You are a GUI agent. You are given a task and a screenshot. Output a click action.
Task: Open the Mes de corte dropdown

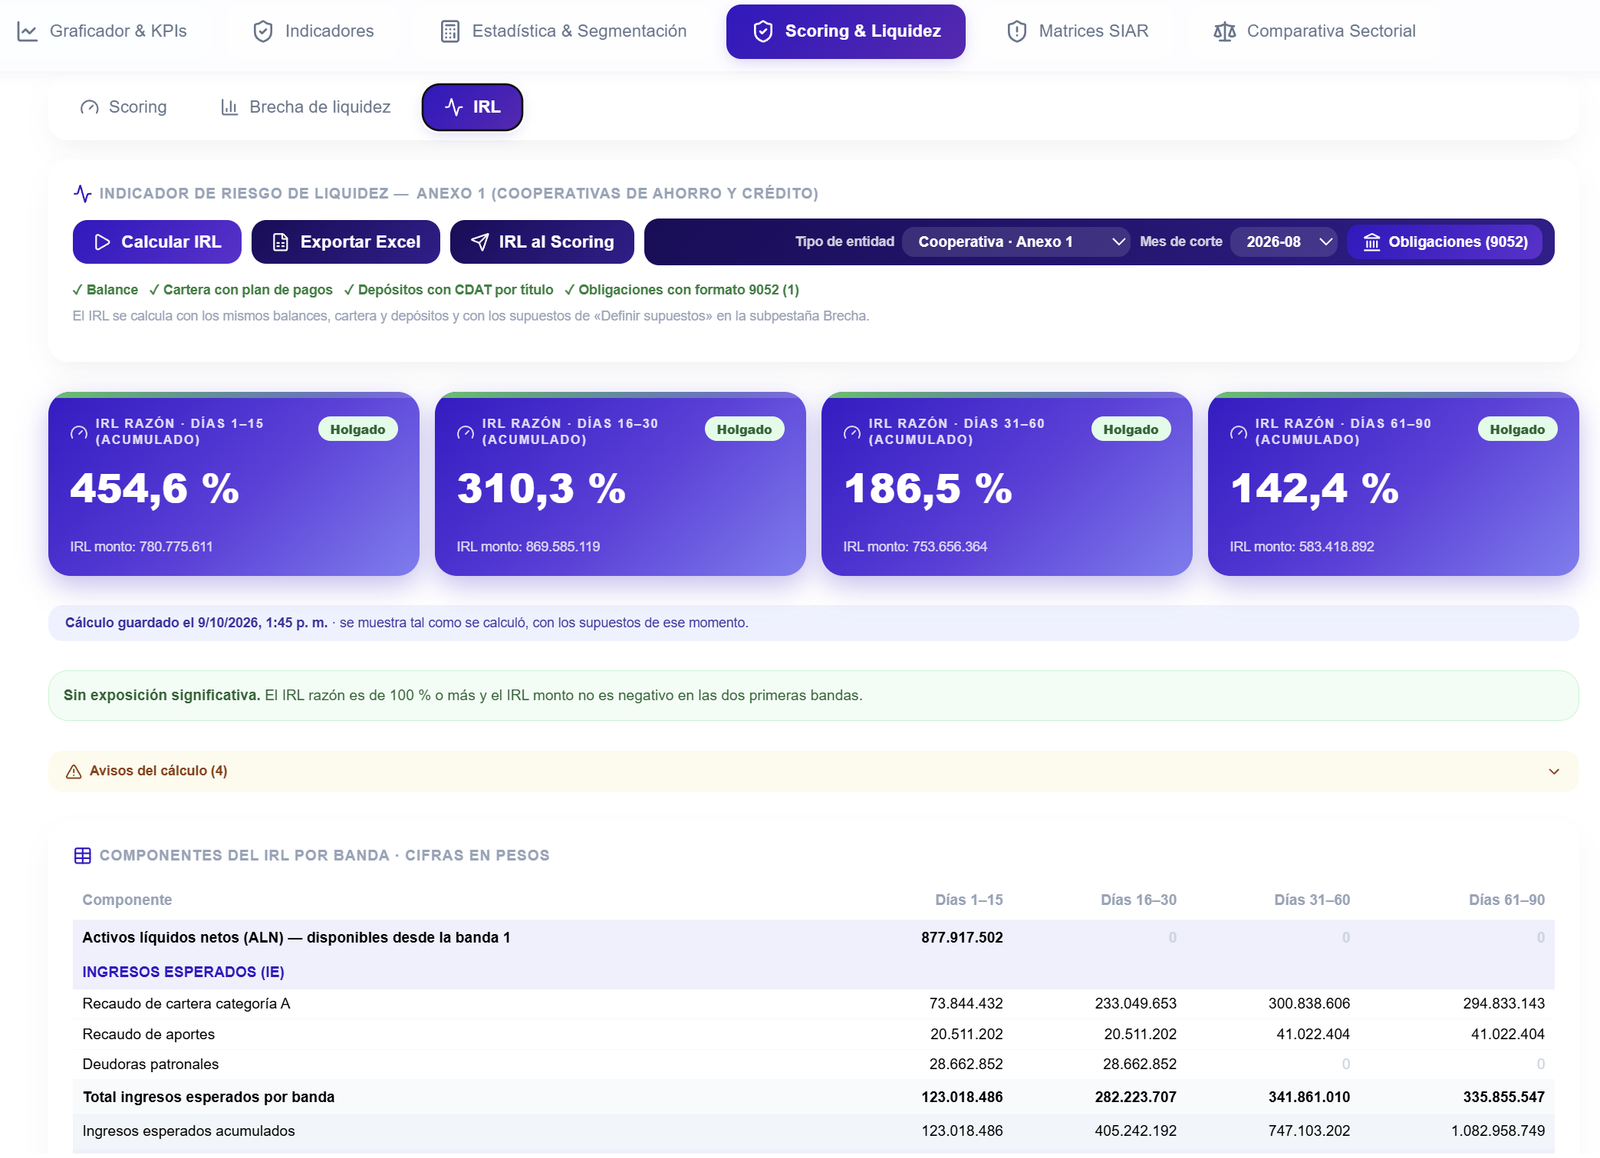click(1284, 242)
